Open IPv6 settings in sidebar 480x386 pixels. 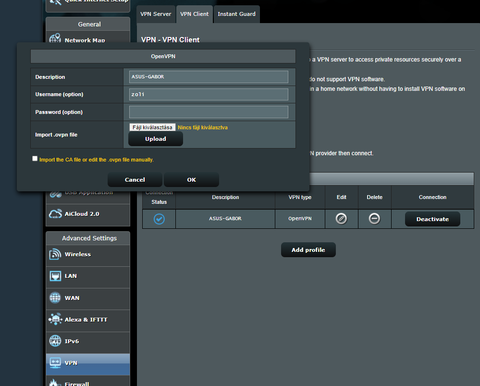pyautogui.click(x=88, y=341)
